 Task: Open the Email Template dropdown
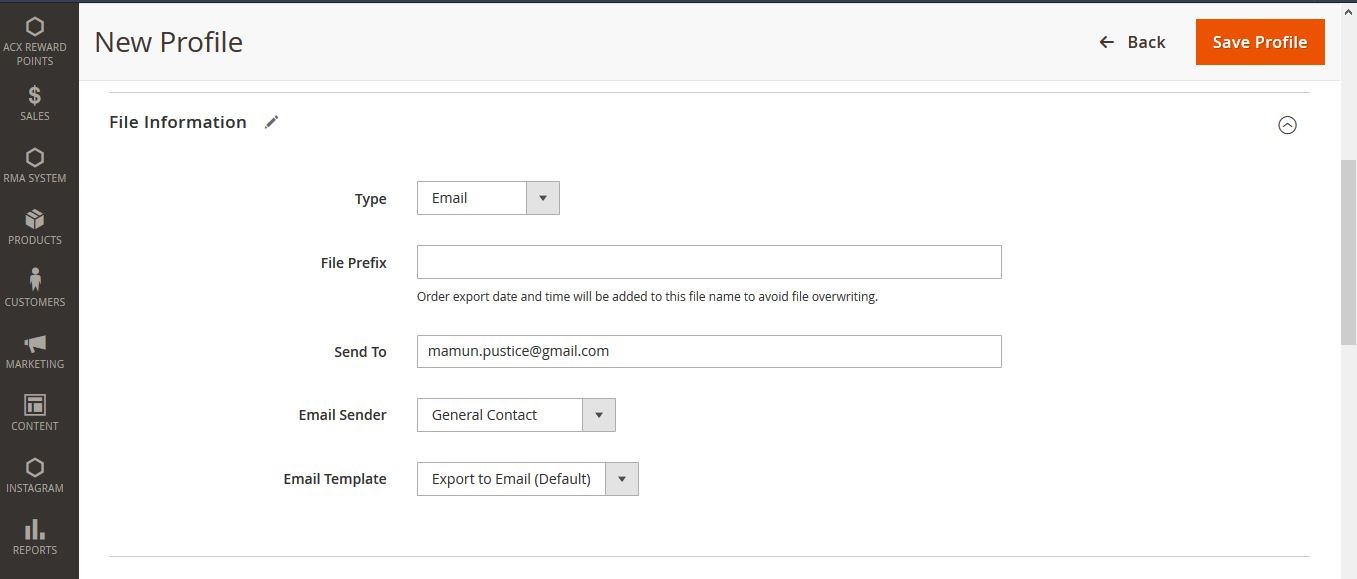click(x=527, y=479)
